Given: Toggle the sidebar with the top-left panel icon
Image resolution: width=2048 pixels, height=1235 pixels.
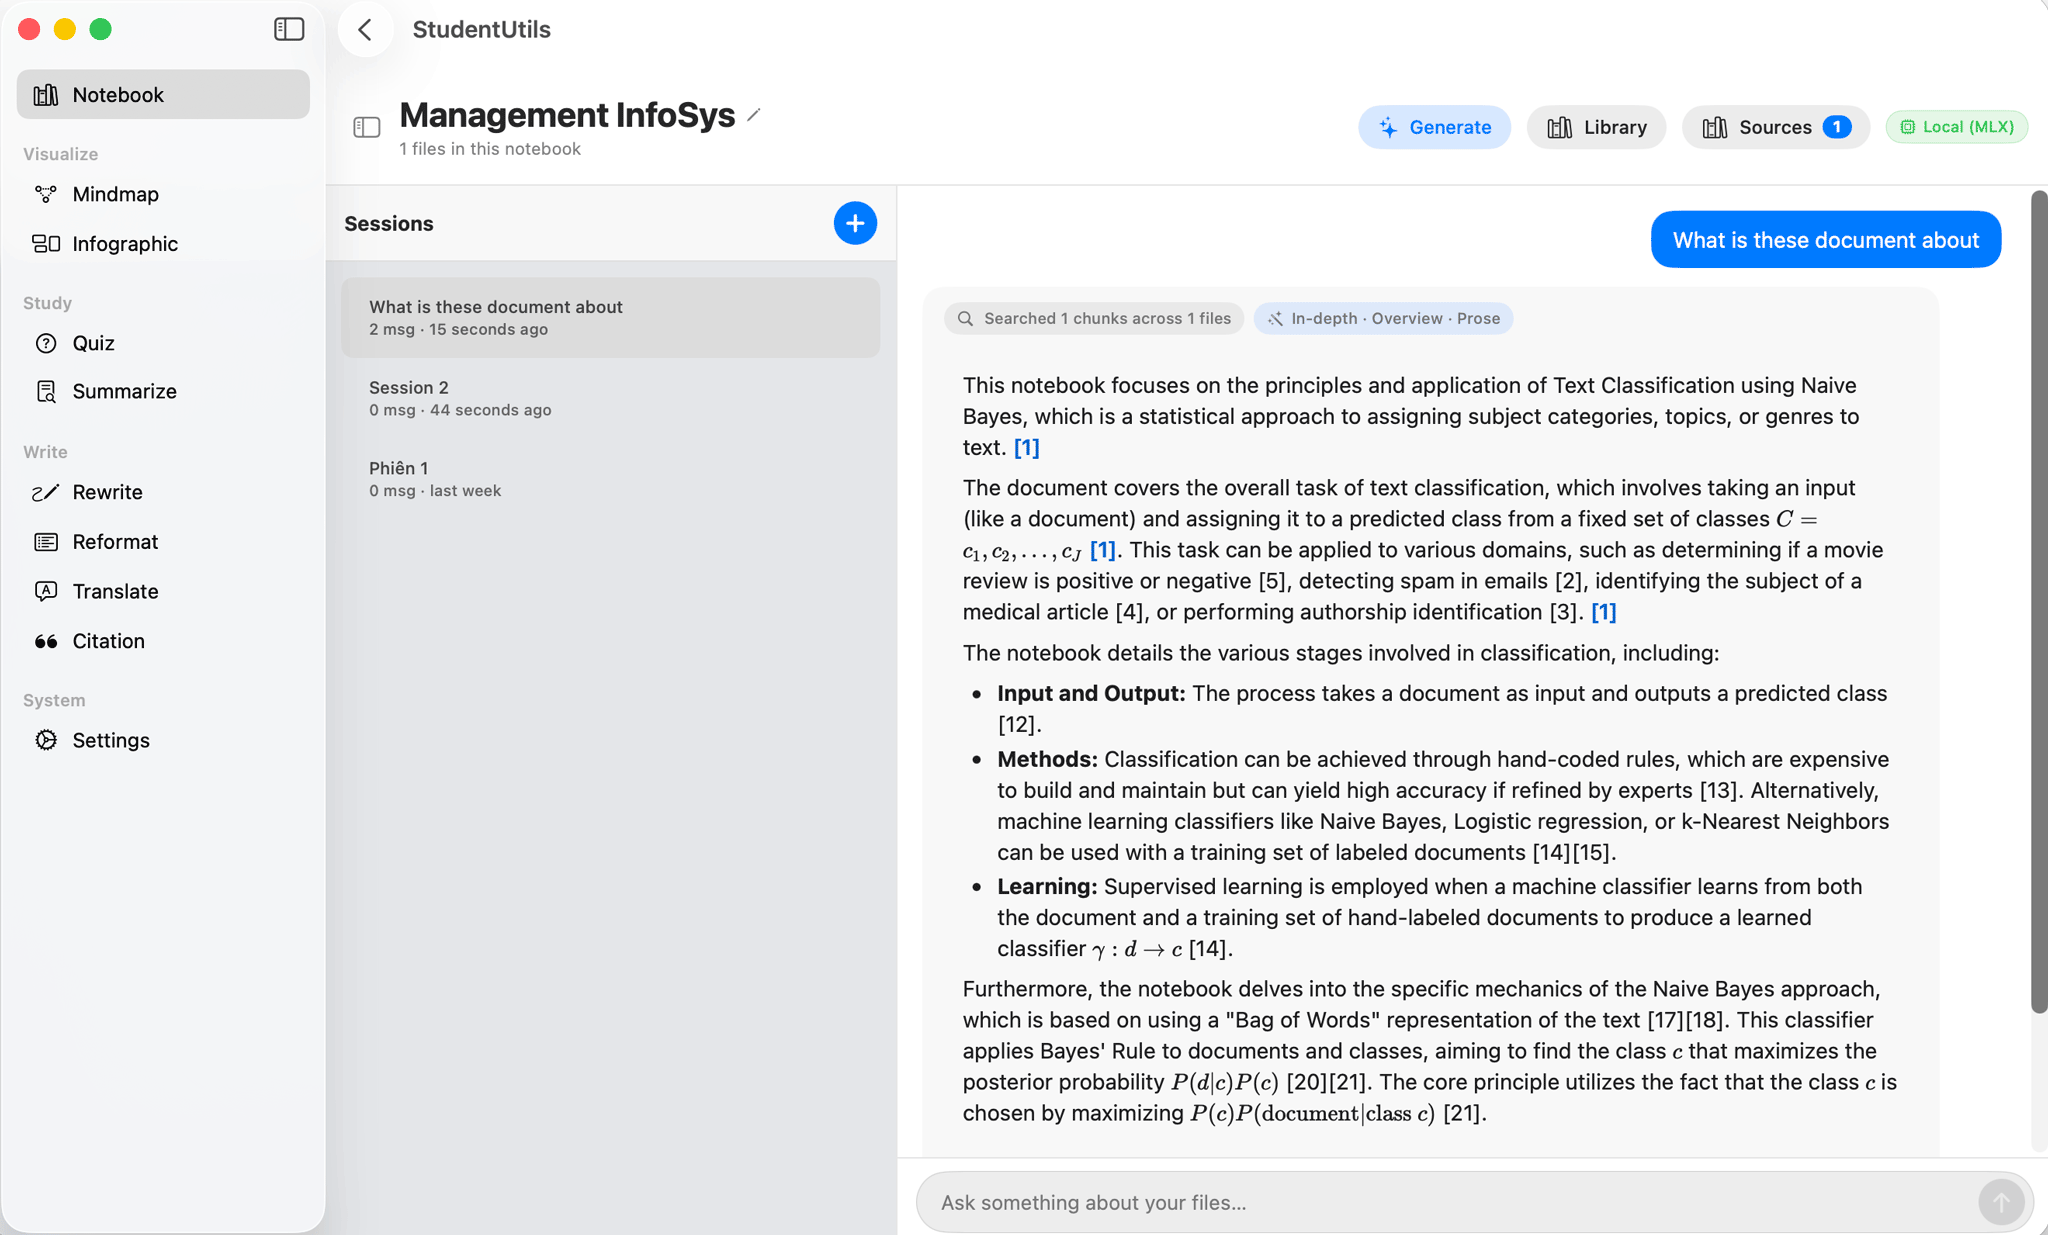Looking at the screenshot, I should (289, 29).
